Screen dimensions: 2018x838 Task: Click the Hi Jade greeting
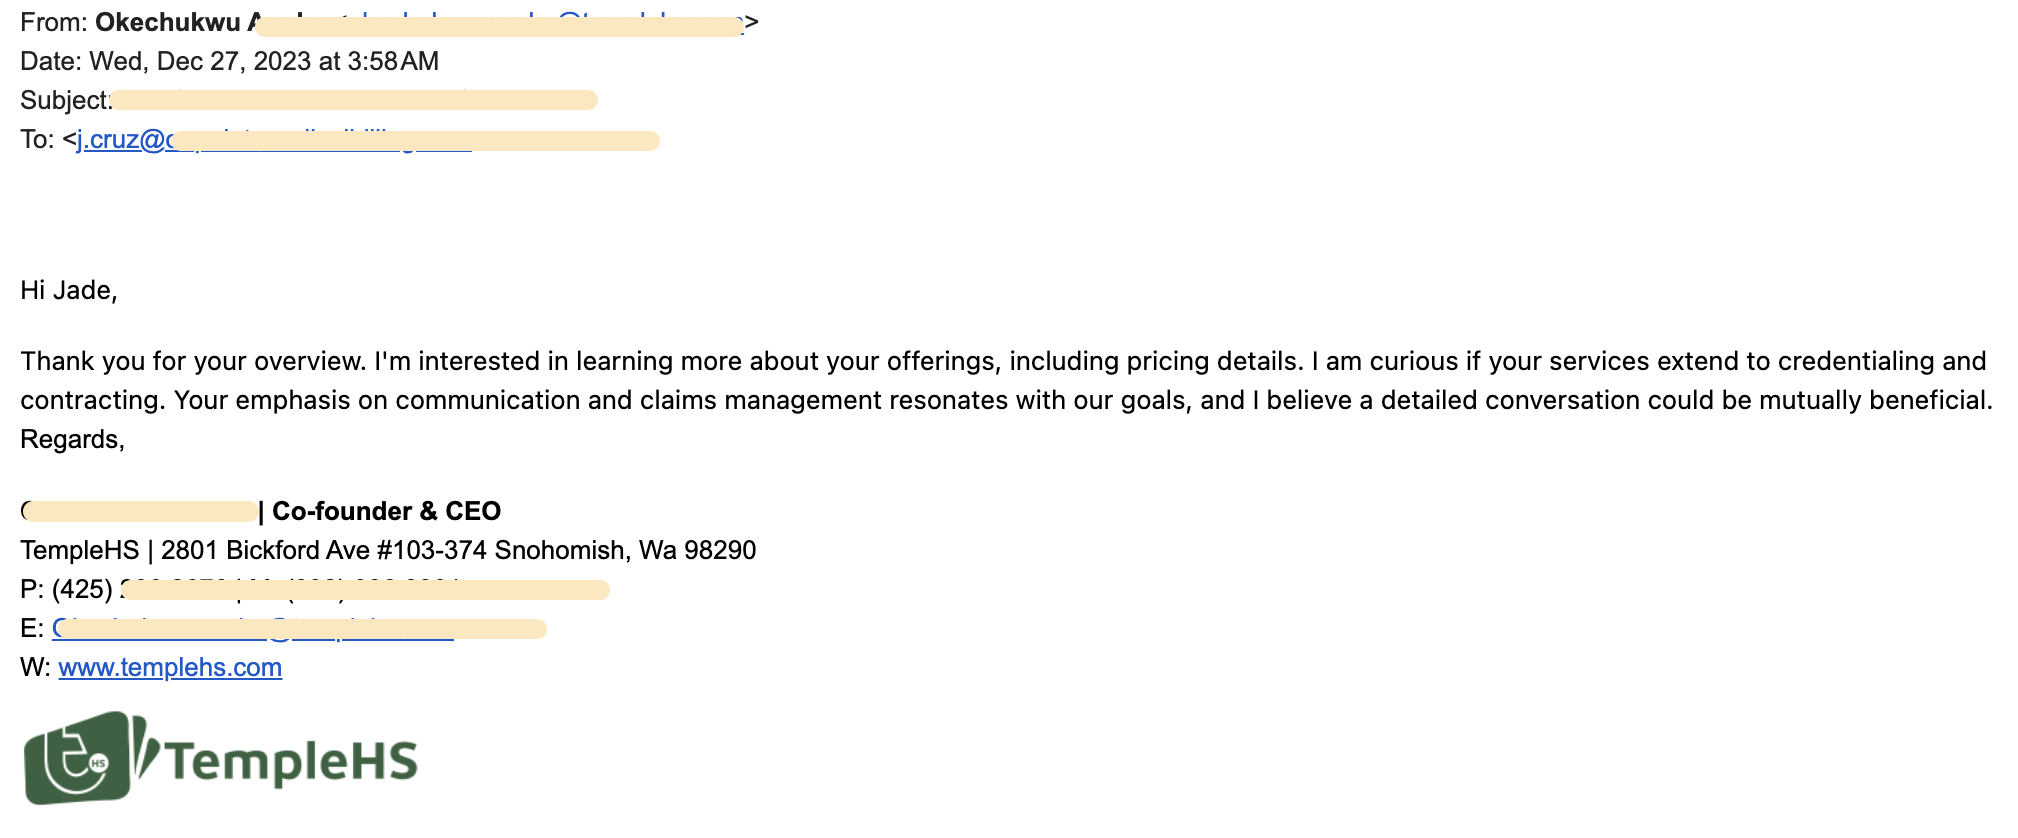tap(69, 290)
